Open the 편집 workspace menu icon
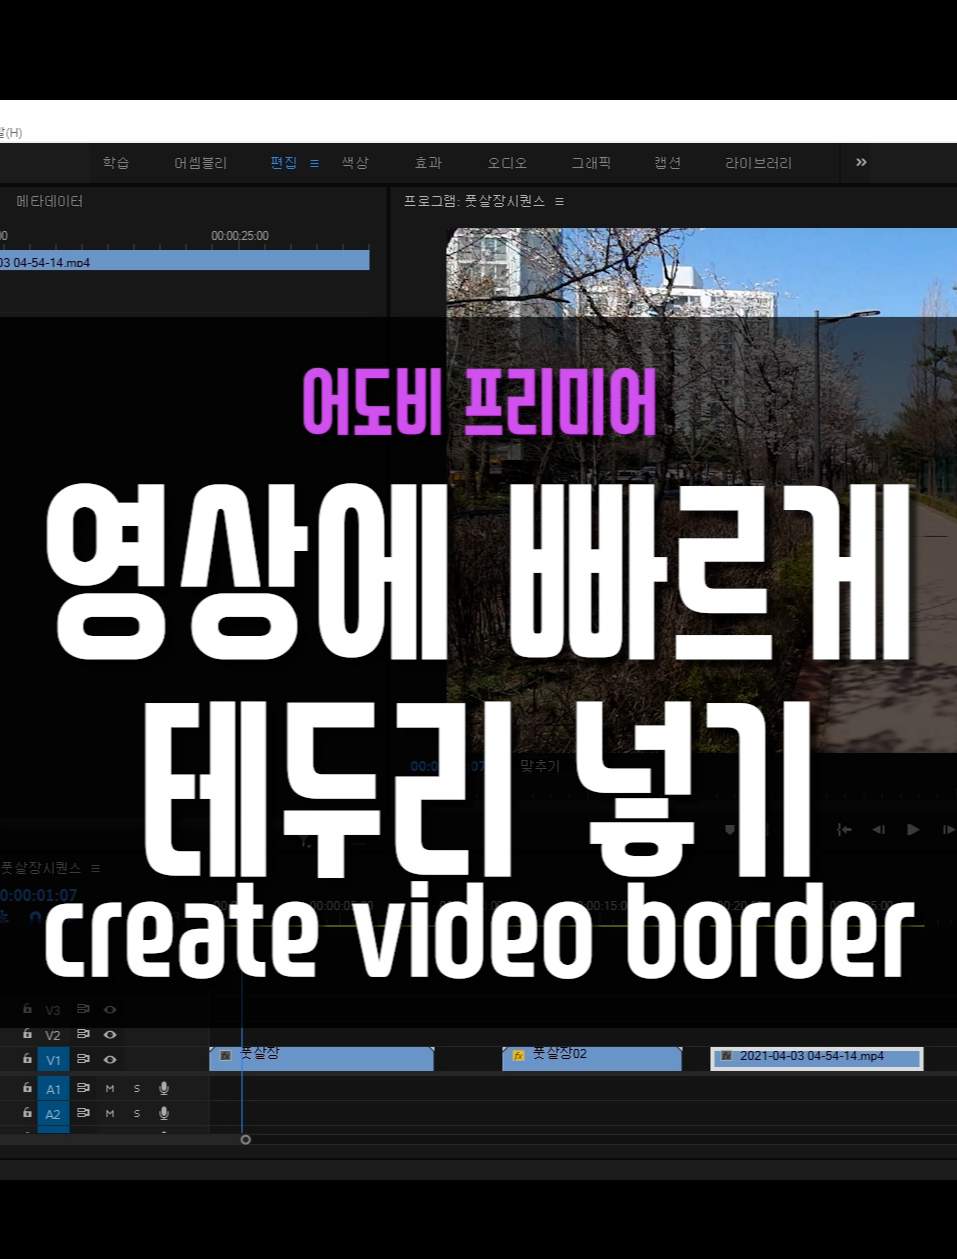957x1259 pixels. [x=314, y=163]
